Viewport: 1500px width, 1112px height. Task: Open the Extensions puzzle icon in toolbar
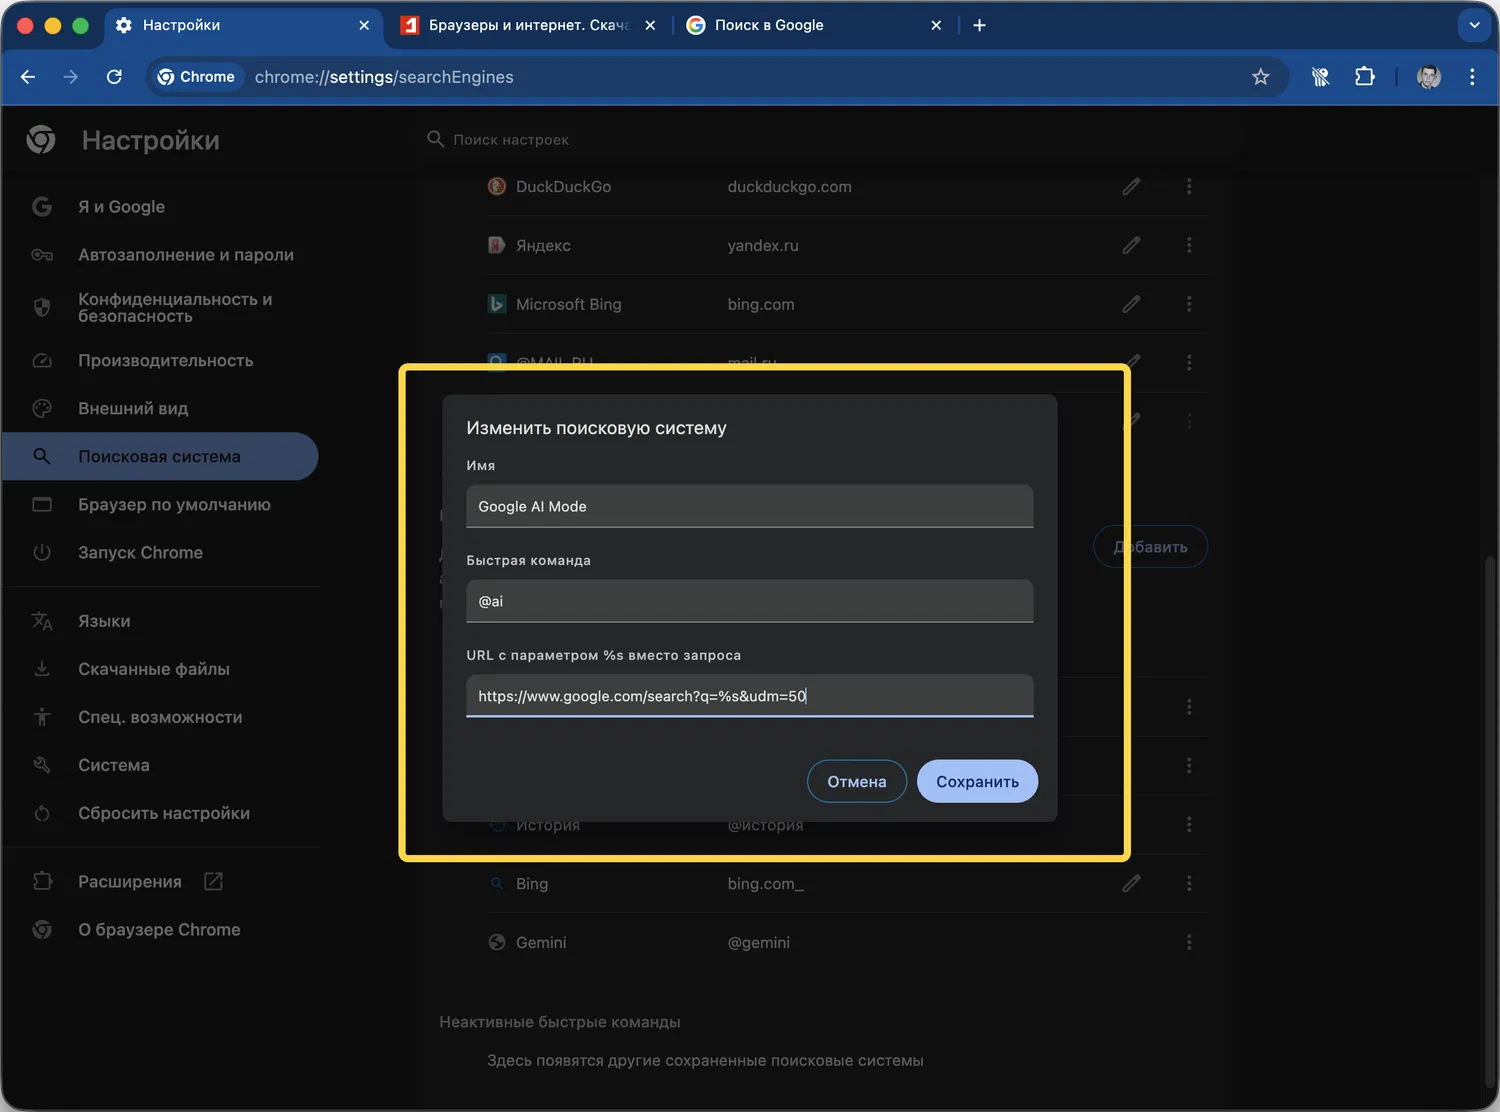1364,77
